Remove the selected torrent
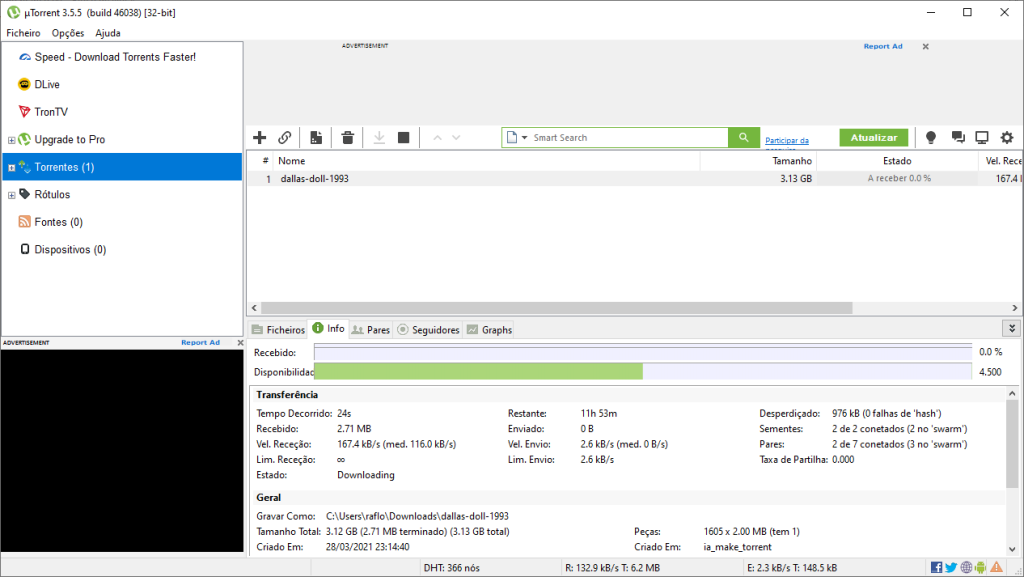The image size is (1024, 577). (x=347, y=137)
